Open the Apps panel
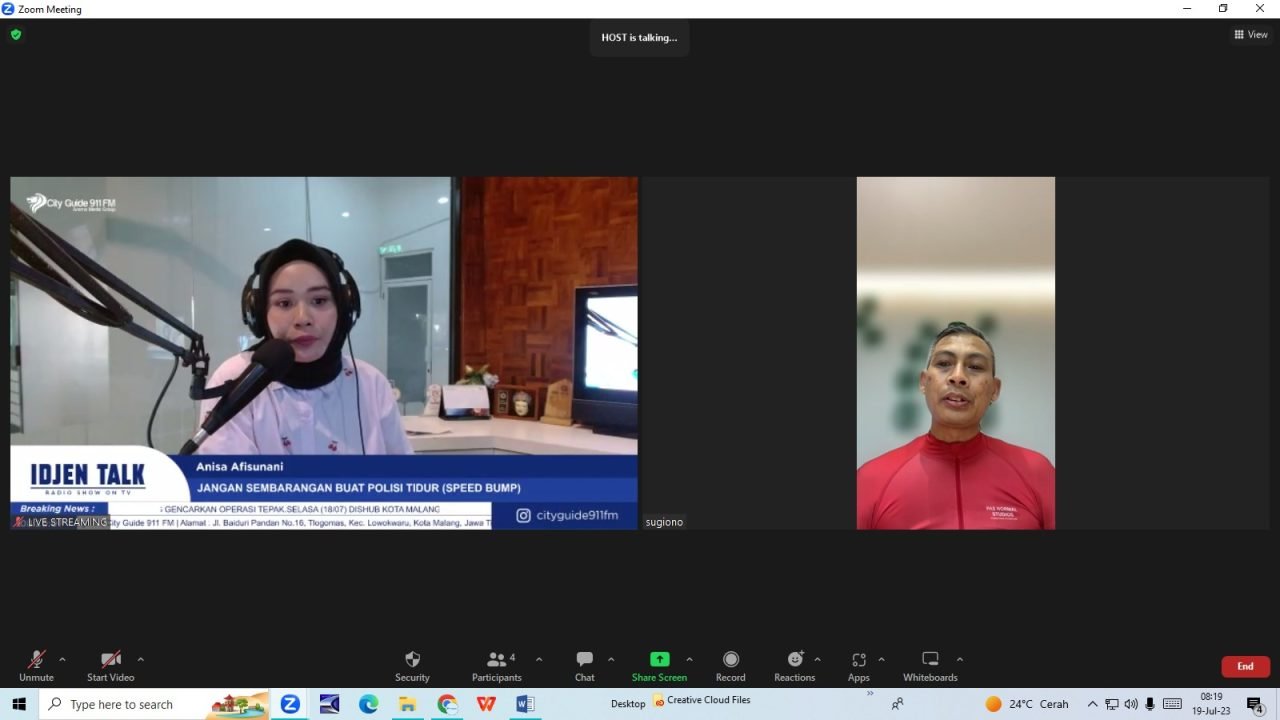This screenshot has height=720, width=1280. coord(858,666)
